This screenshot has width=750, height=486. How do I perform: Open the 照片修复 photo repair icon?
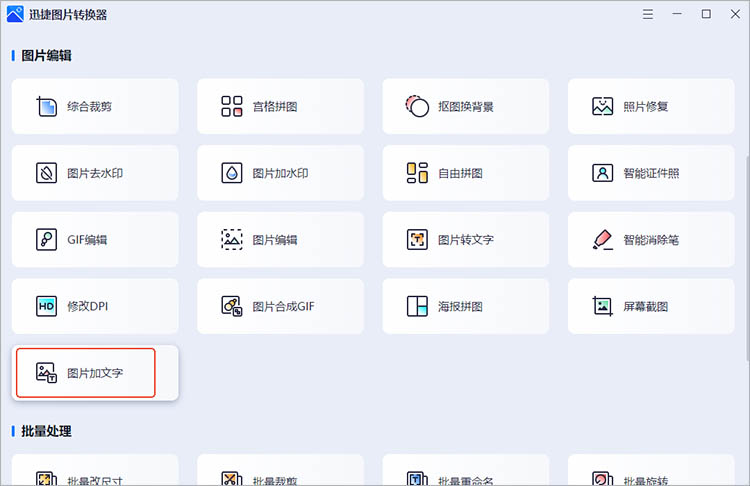point(603,106)
